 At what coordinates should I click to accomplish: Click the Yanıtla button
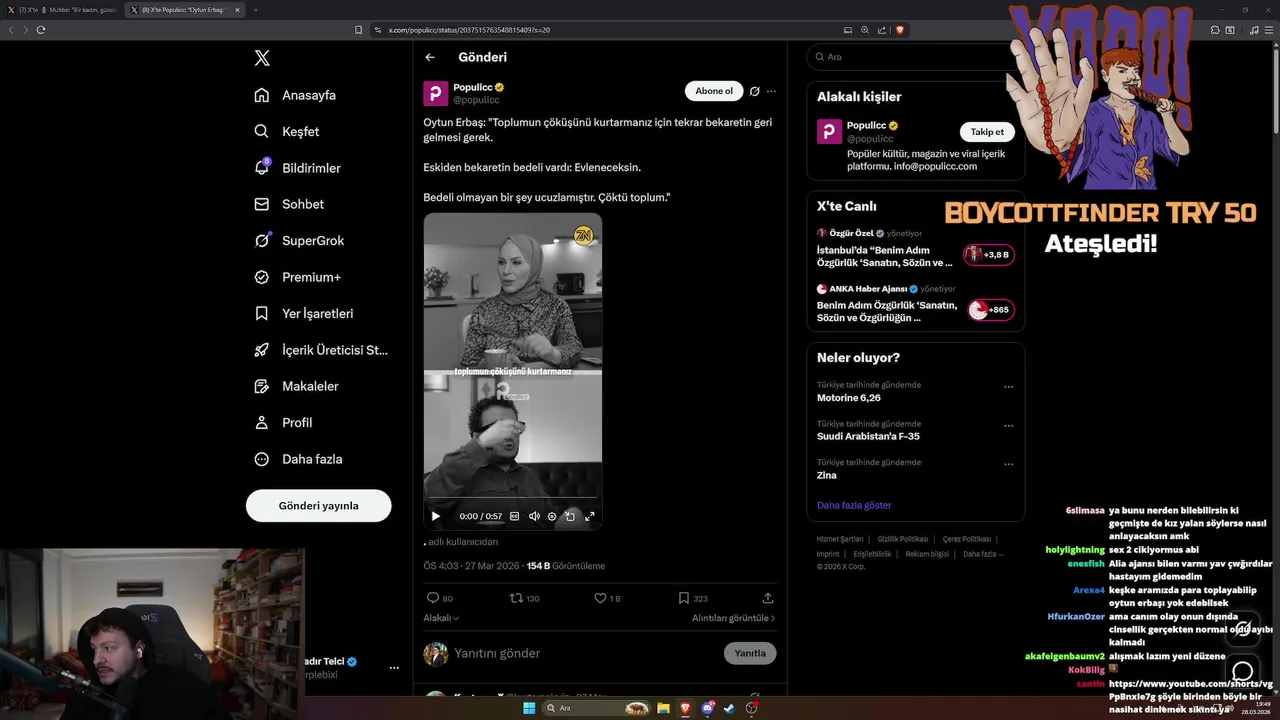coord(750,653)
